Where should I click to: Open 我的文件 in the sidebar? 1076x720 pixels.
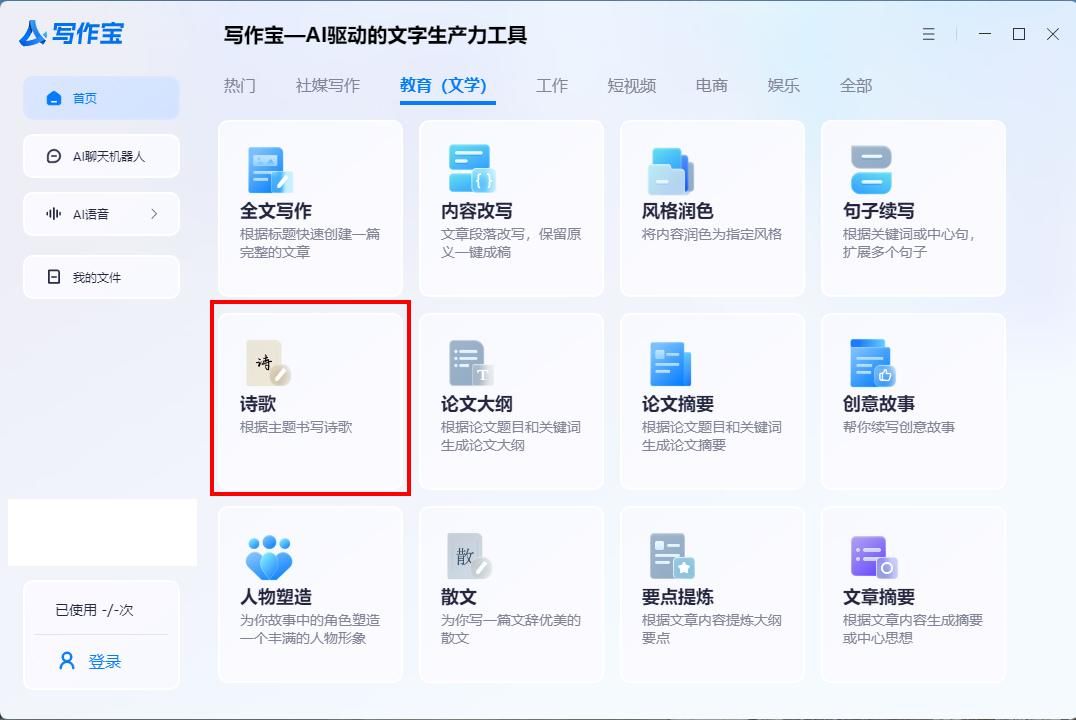coord(102,277)
